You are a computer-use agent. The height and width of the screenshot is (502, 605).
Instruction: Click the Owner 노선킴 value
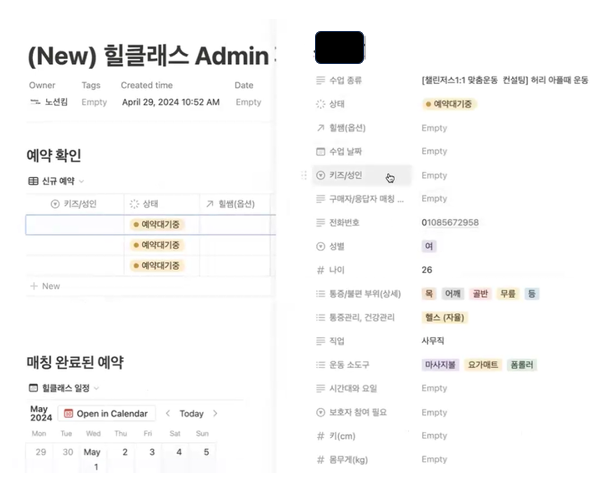[49, 102]
